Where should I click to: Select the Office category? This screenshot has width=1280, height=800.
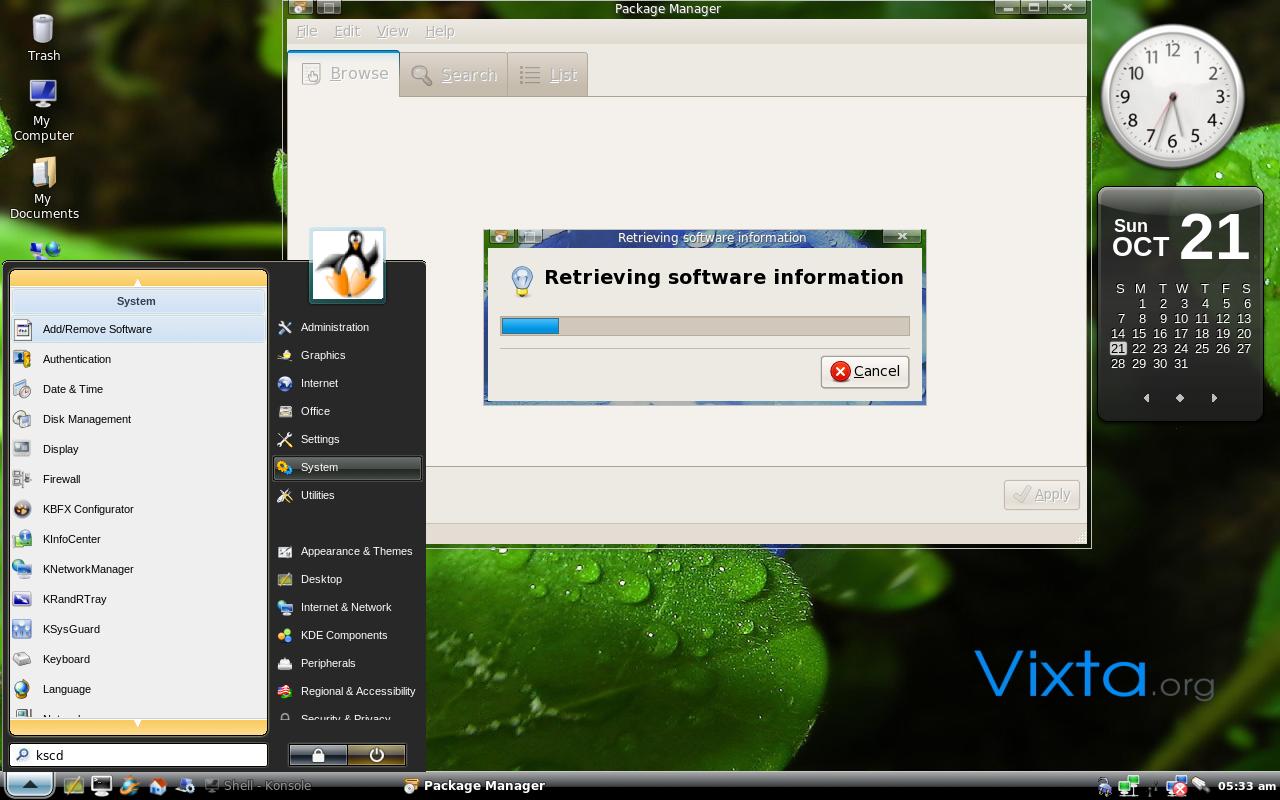[347, 411]
